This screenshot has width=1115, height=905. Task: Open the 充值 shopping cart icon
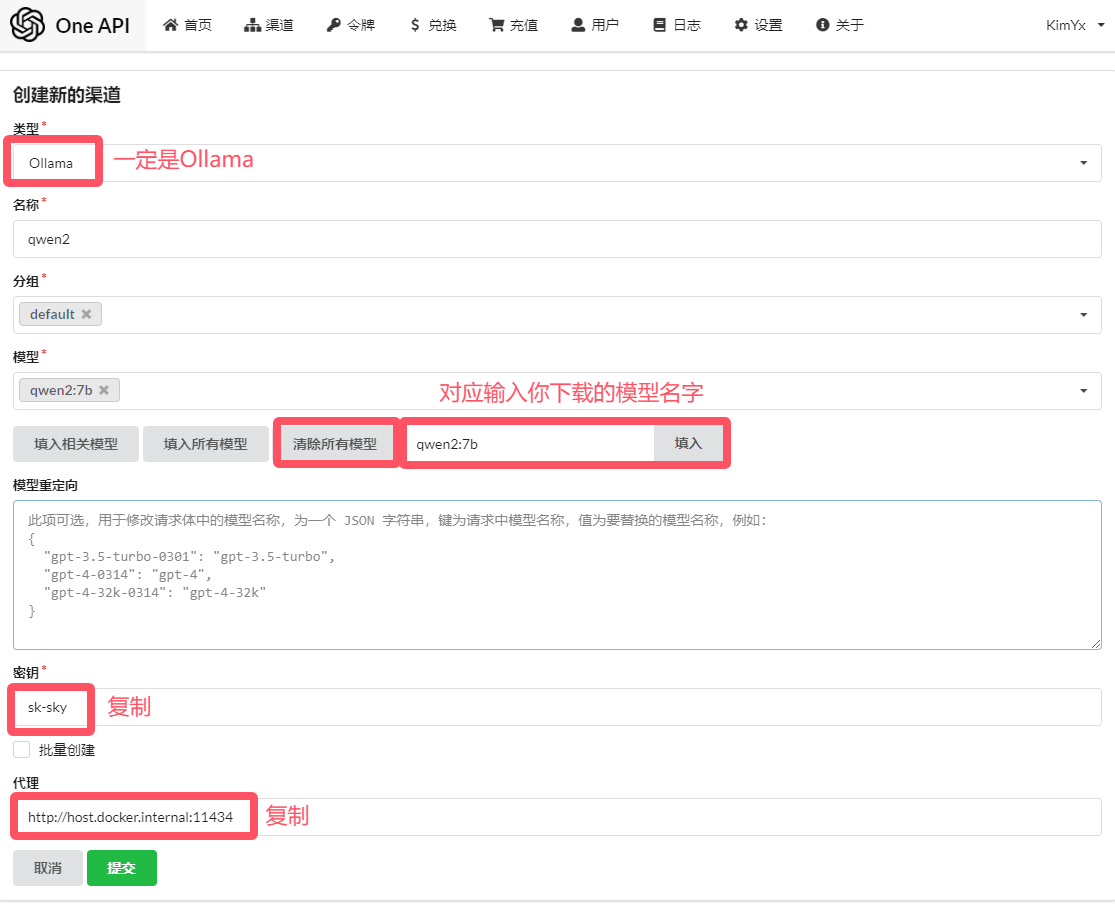[x=496, y=25]
